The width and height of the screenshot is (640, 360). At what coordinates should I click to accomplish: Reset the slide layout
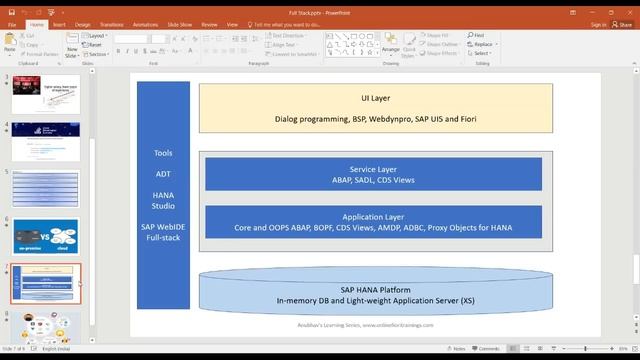tap(93, 45)
